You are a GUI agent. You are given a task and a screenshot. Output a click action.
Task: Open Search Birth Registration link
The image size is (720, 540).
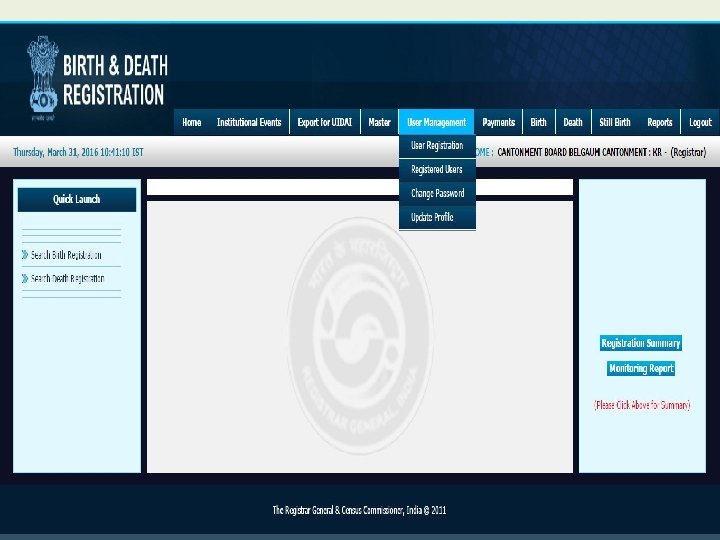coord(66,255)
